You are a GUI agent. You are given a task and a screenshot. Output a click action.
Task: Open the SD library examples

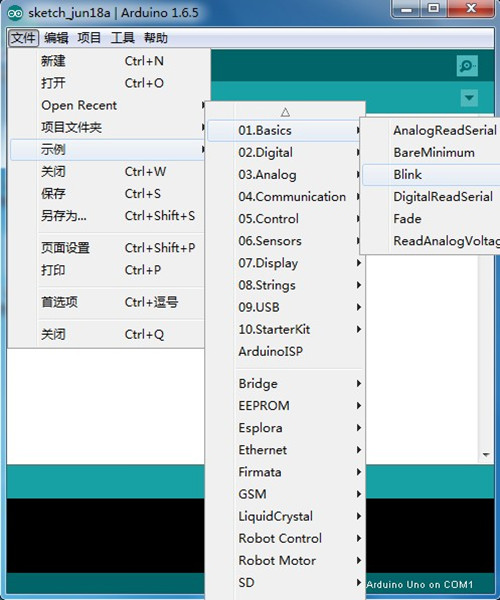285,583
